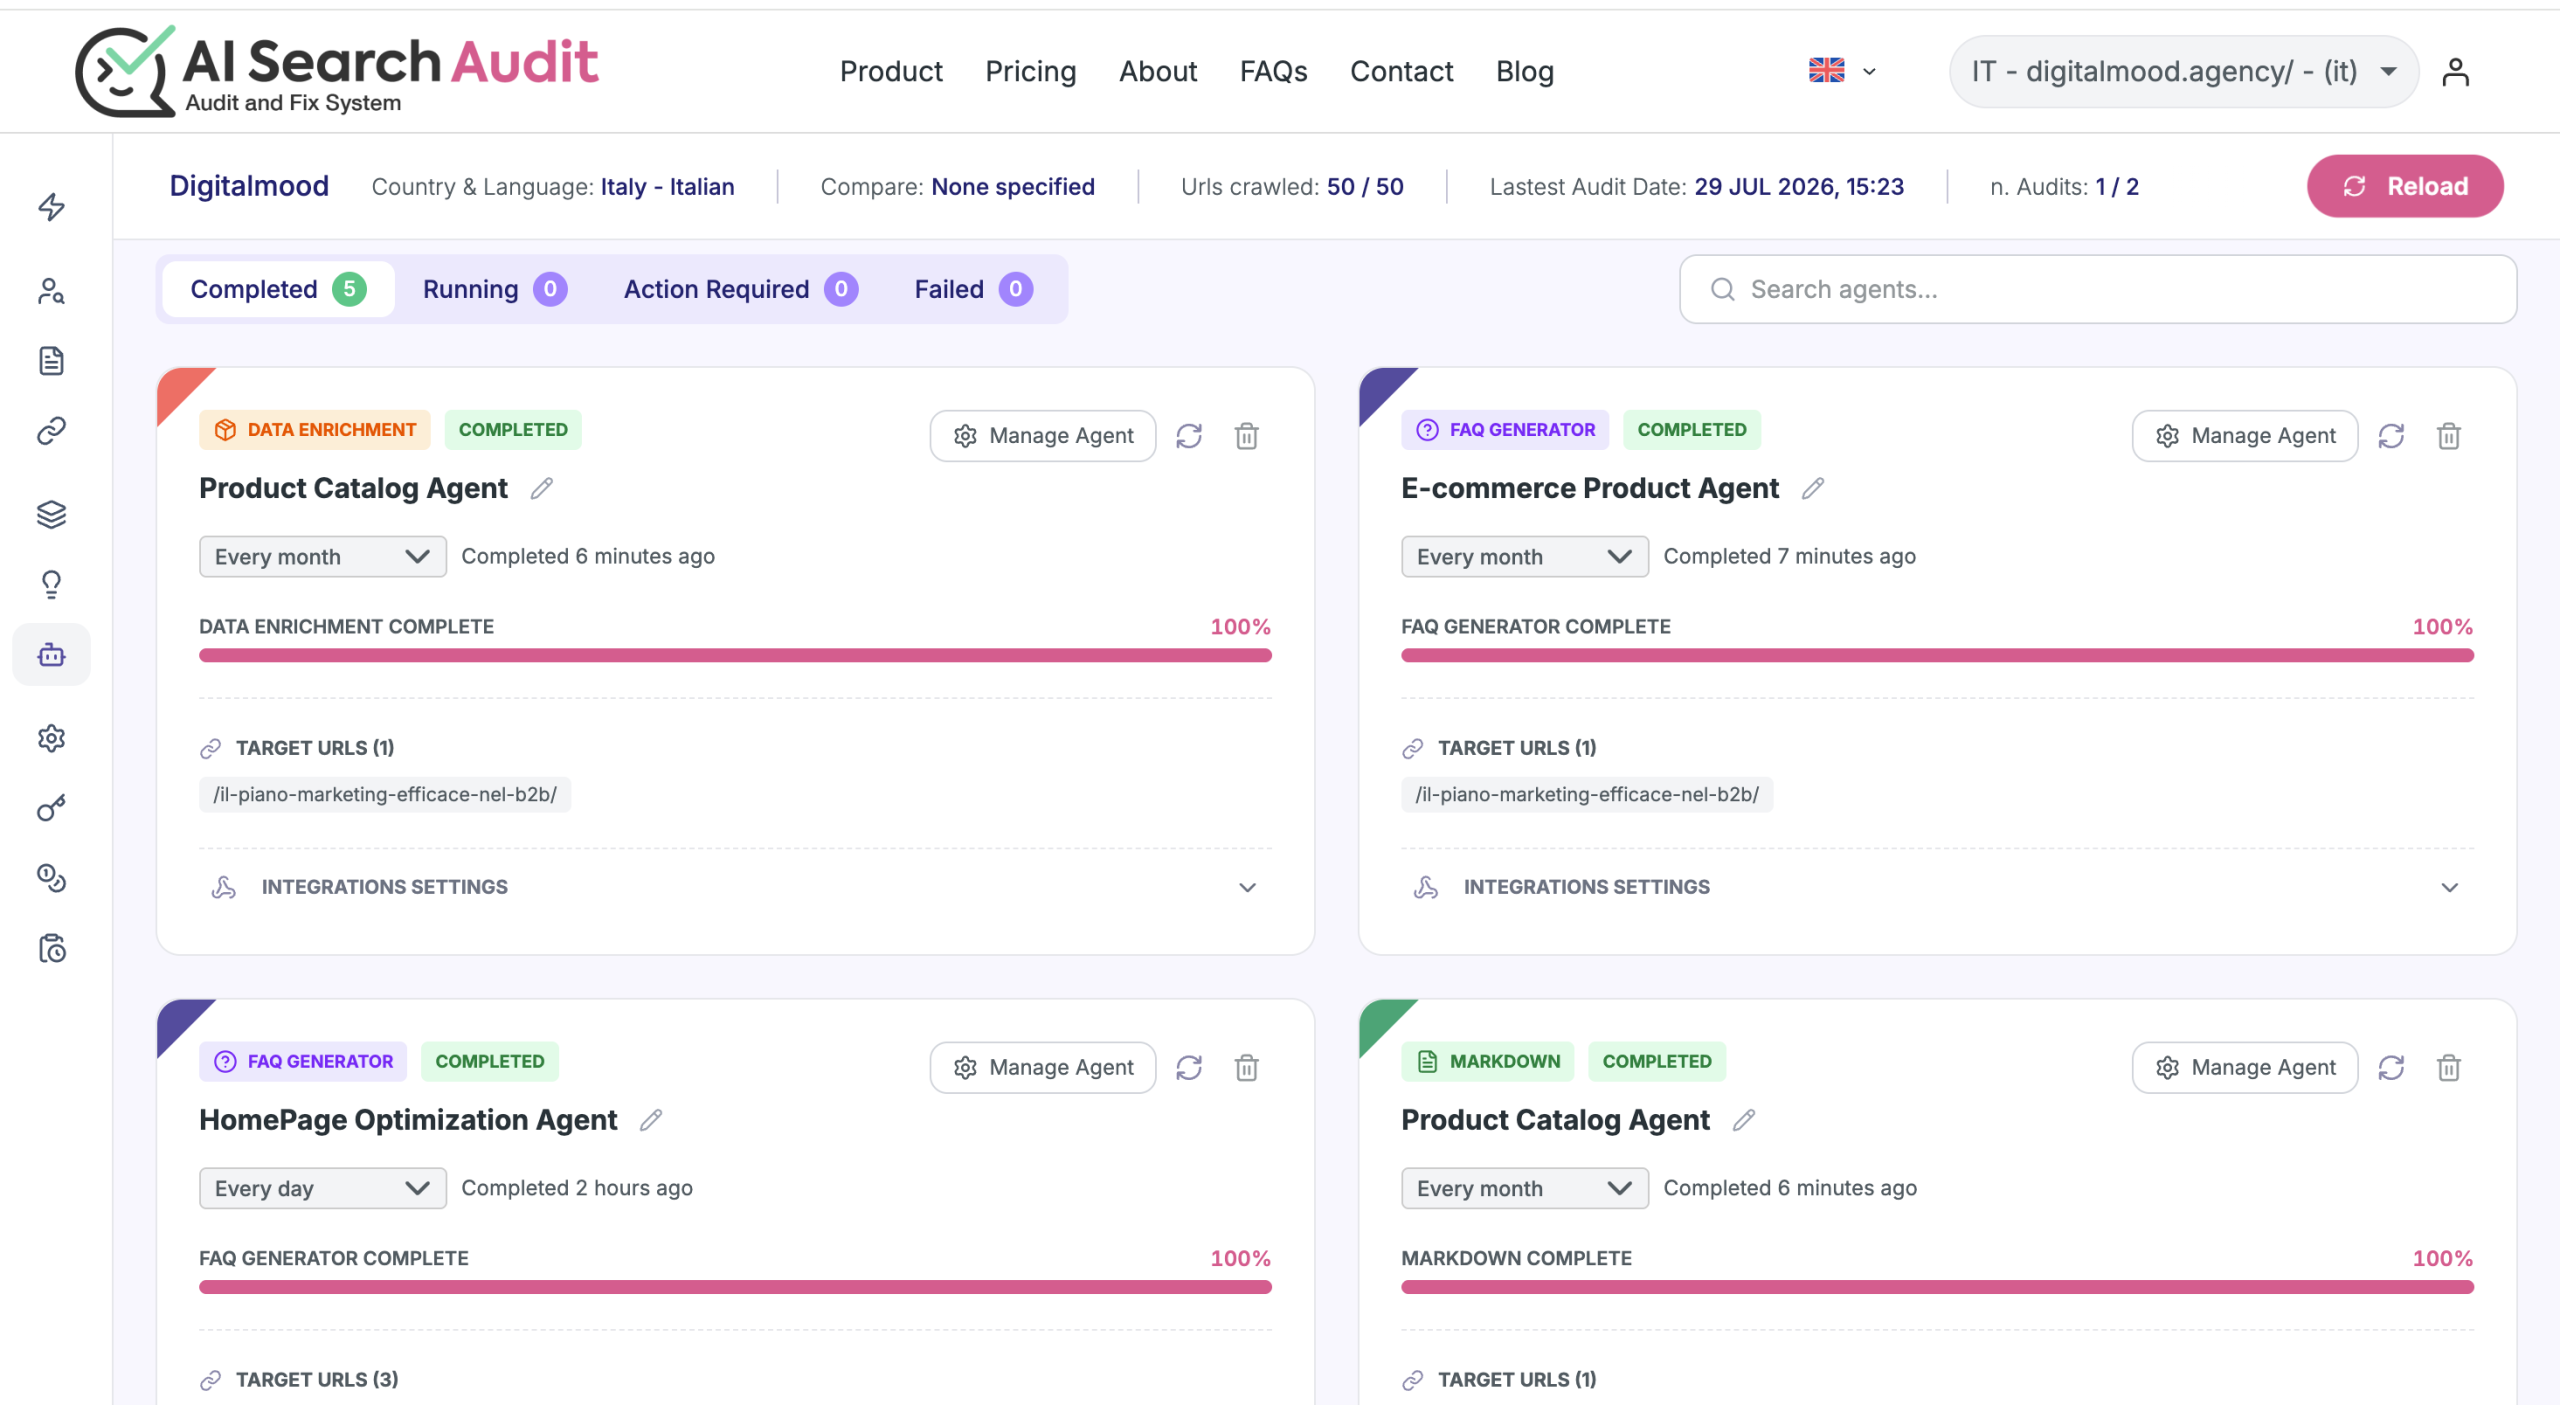The image size is (2560, 1405).
Task: Delete the E-commerce Product Agent
Action: (2448, 436)
